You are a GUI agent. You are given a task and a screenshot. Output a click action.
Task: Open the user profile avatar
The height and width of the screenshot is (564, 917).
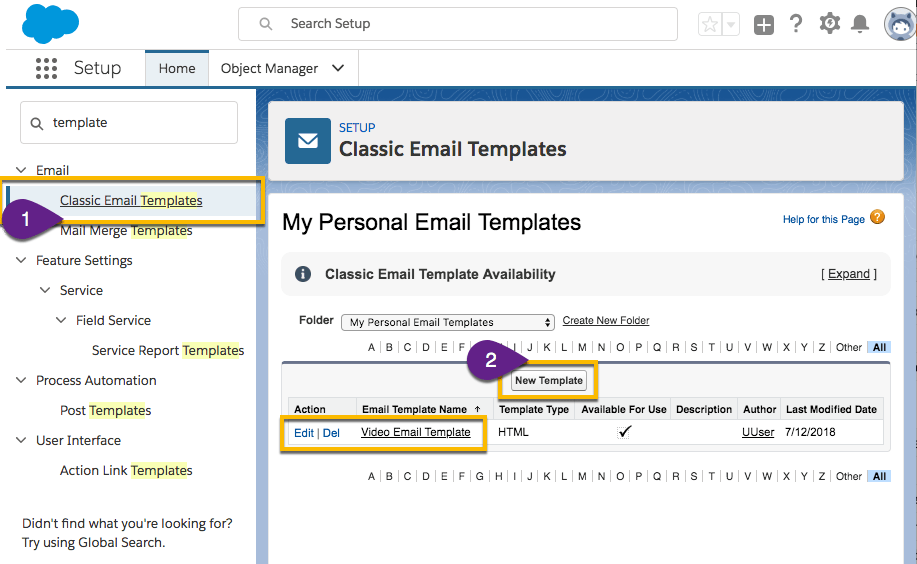[899, 24]
